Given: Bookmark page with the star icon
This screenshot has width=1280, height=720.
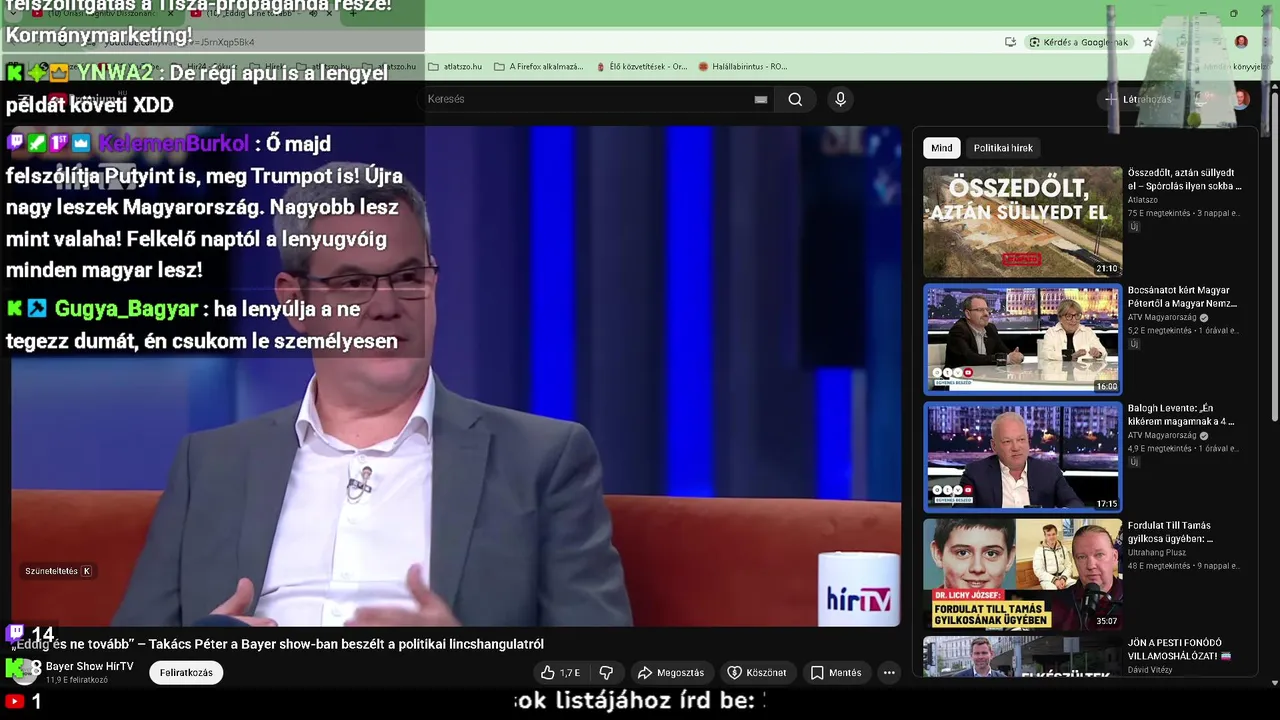Looking at the screenshot, I should (x=1148, y=42).
